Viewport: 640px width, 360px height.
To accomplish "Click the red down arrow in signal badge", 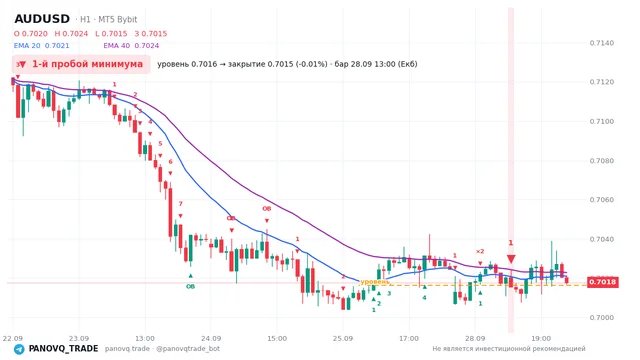I will pos(22,64).
